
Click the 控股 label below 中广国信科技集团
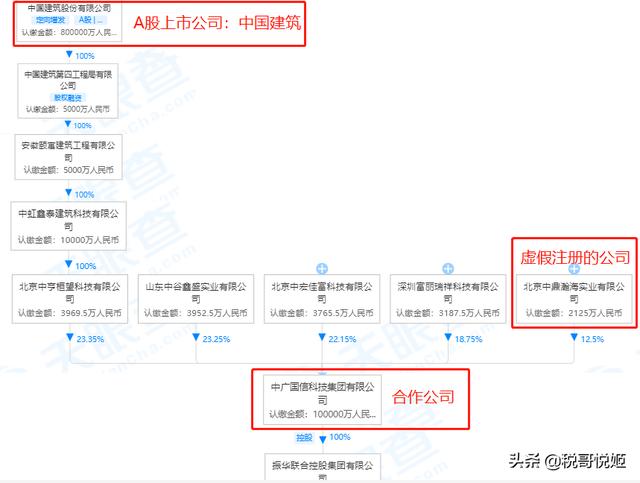tap(304, 438)
